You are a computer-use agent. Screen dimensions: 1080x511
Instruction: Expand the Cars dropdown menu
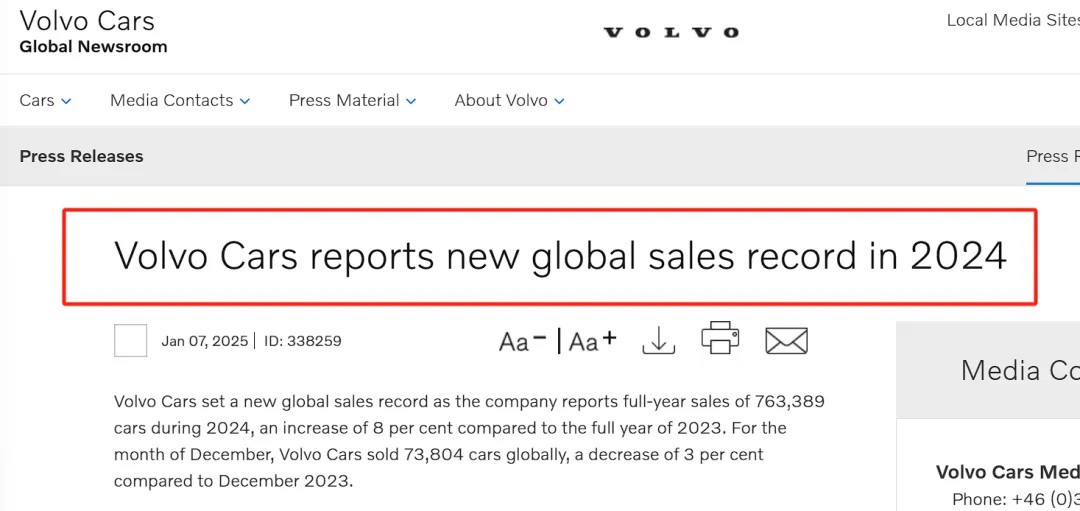[45, 101]
